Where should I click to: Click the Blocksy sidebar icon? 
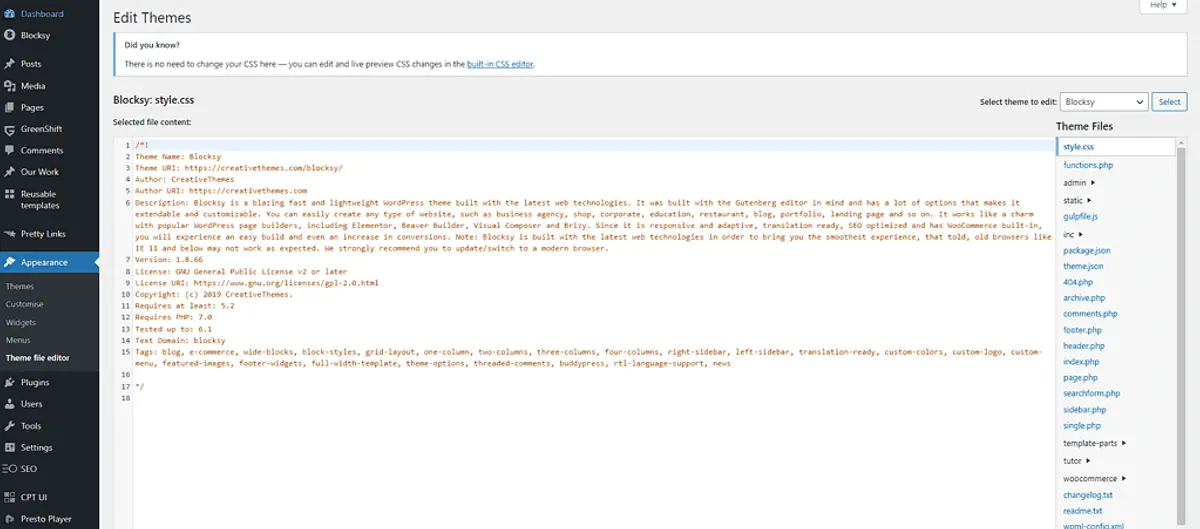[10, 36]
